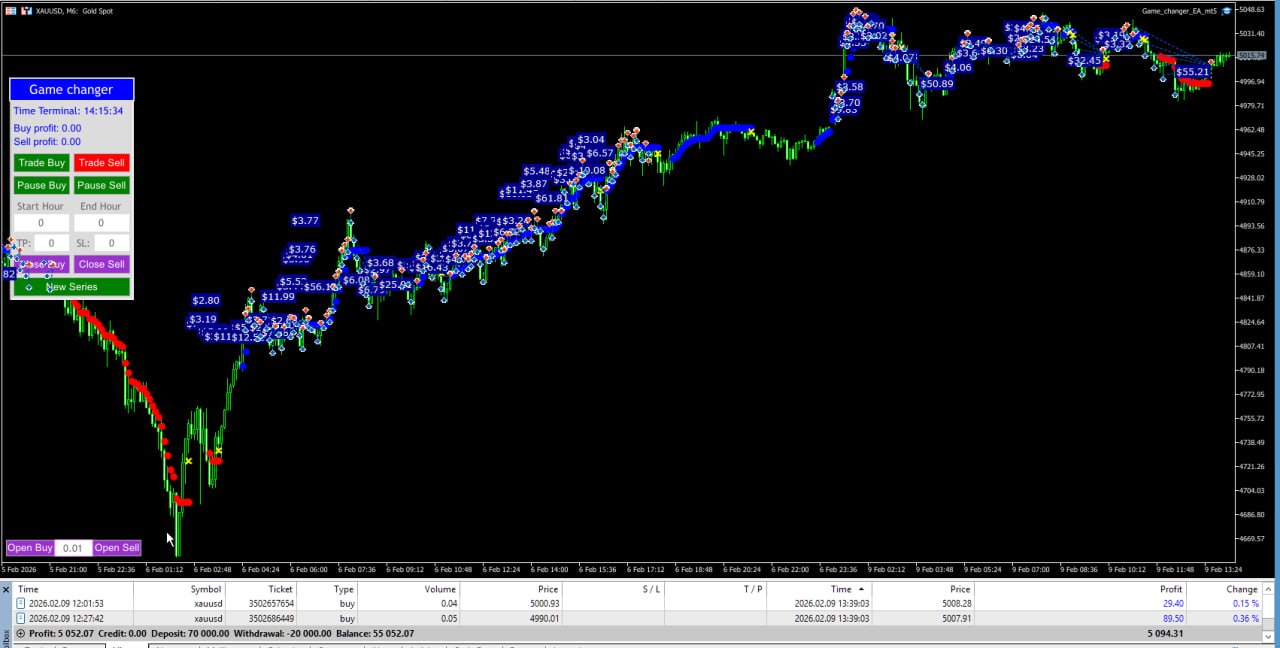Click the Open Buy button
1280x648 pixels.
30,548
